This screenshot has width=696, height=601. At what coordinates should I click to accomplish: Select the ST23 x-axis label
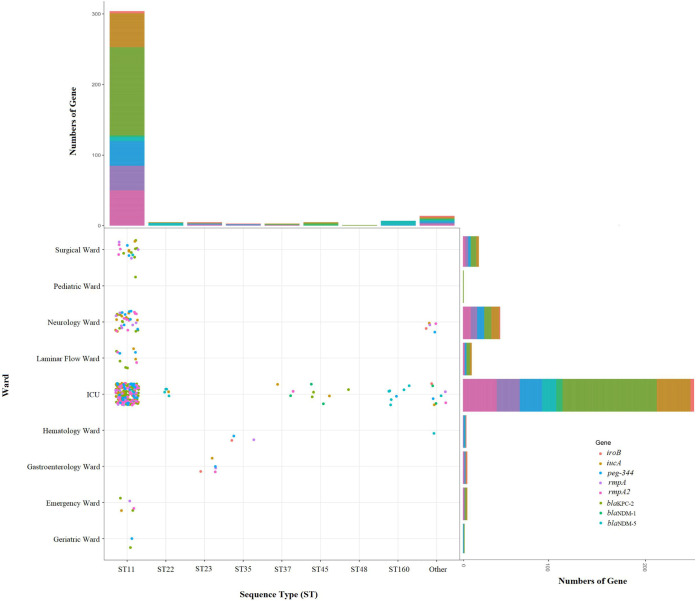204,569
